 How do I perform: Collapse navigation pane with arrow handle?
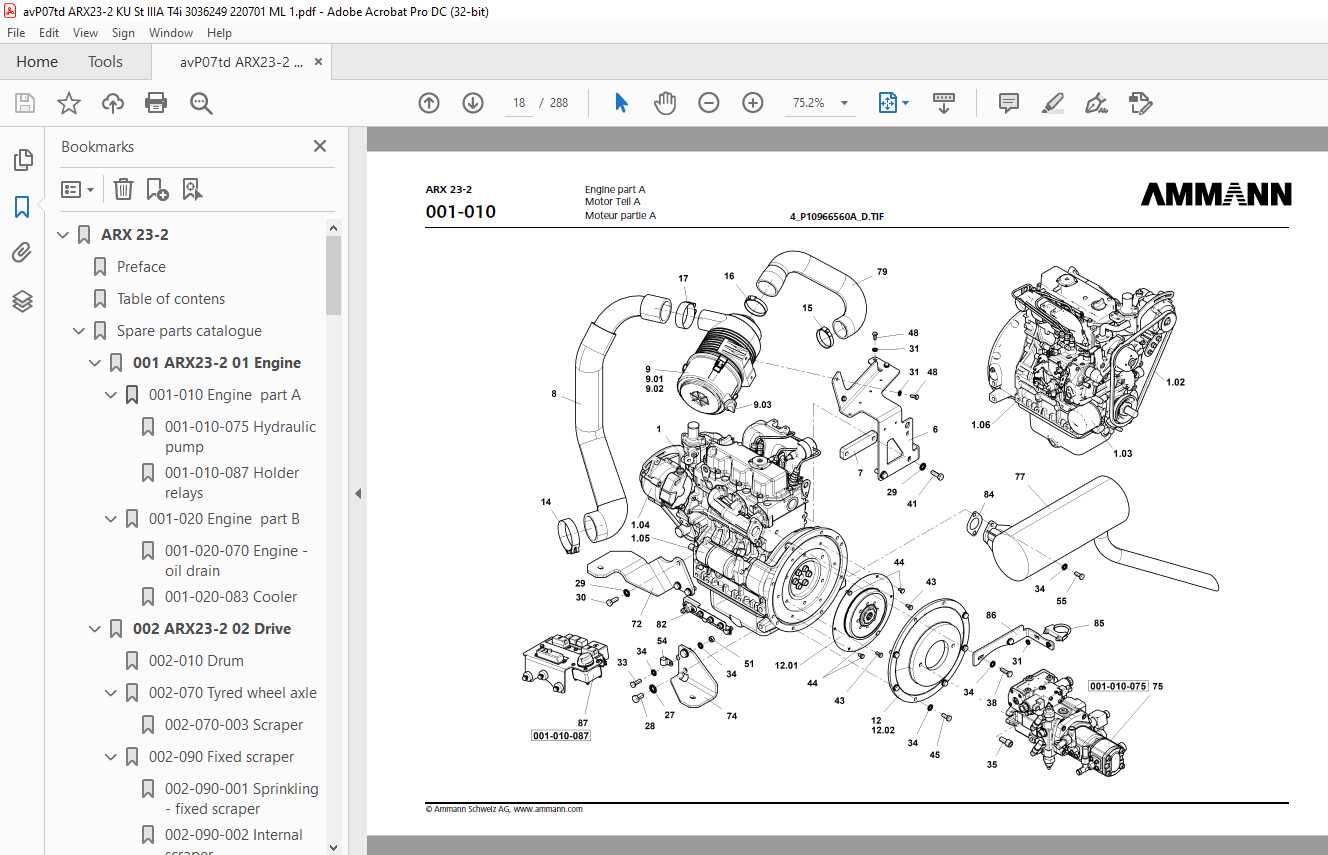tap(358, 493)
